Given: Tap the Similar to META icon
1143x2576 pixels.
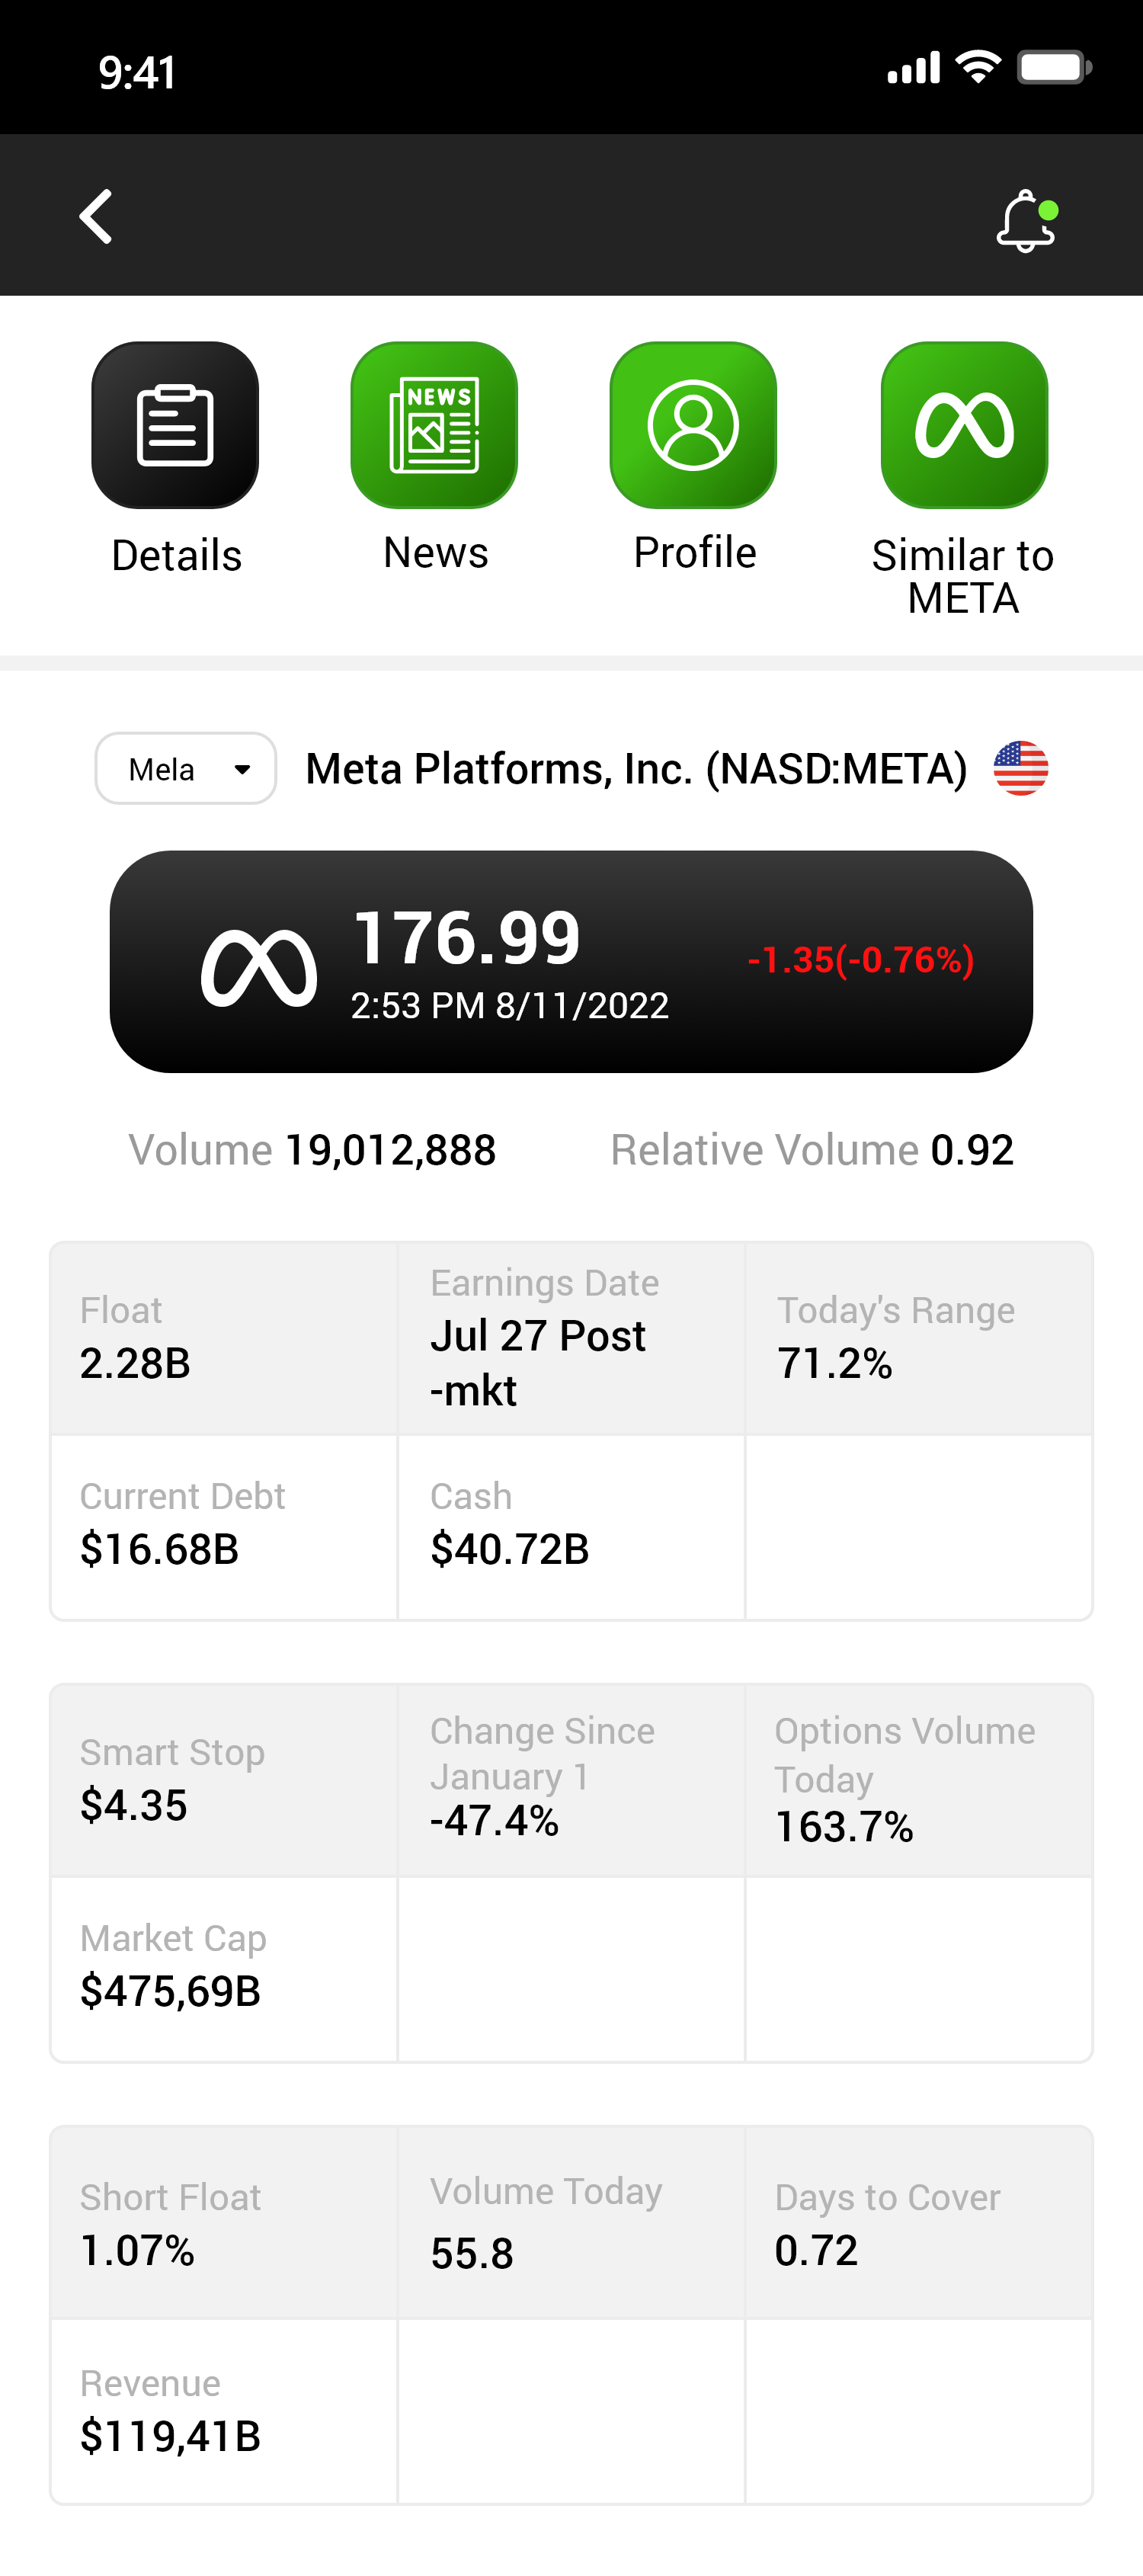Looking at the screenshot, I should pos(964,425).
